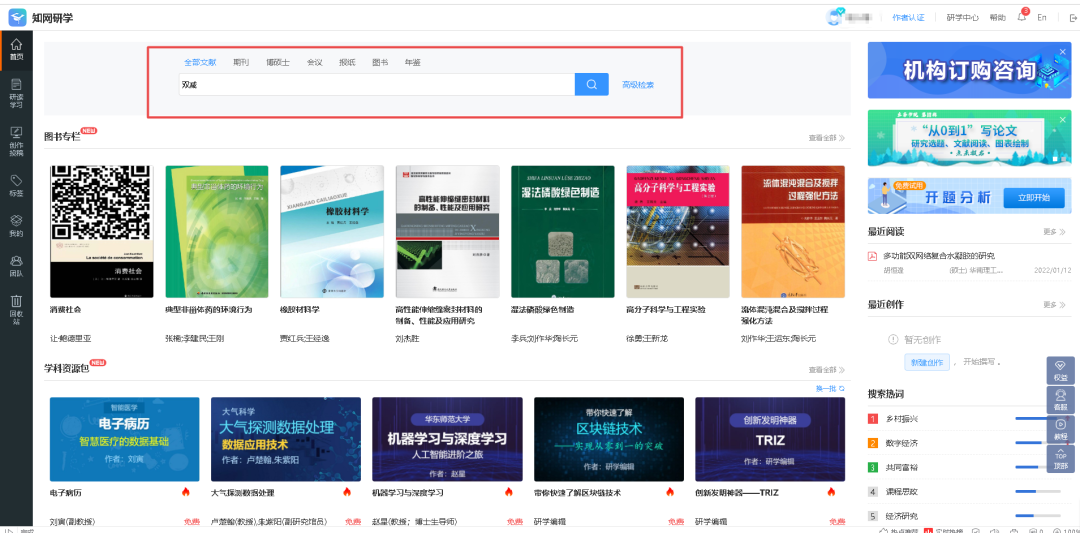Close the 机构订购咨询 banner
The width and height of the screenshot is (1080, 533).
(x=1063, y=51)
